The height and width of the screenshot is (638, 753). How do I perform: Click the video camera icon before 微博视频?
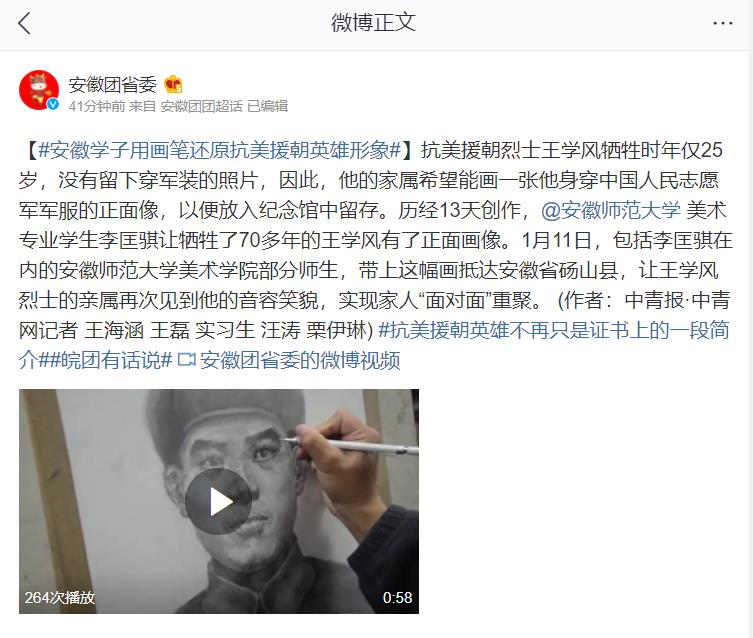pos(186,360)
